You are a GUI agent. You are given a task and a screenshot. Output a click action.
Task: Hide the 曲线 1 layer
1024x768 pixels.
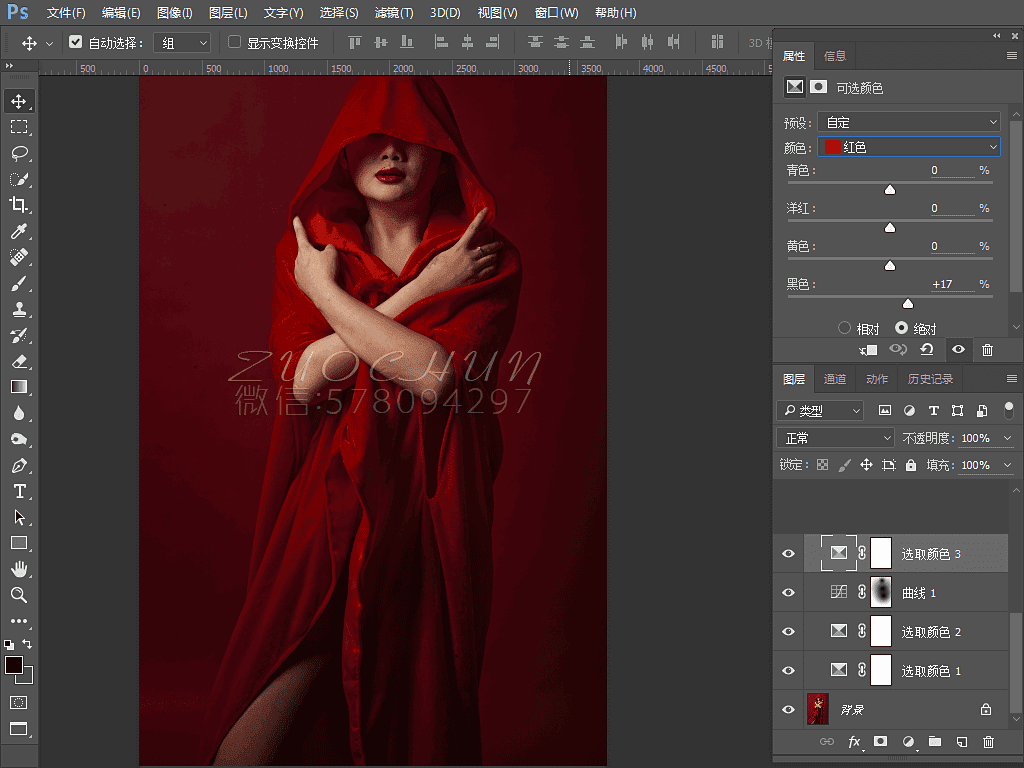[x=788, y=593]
